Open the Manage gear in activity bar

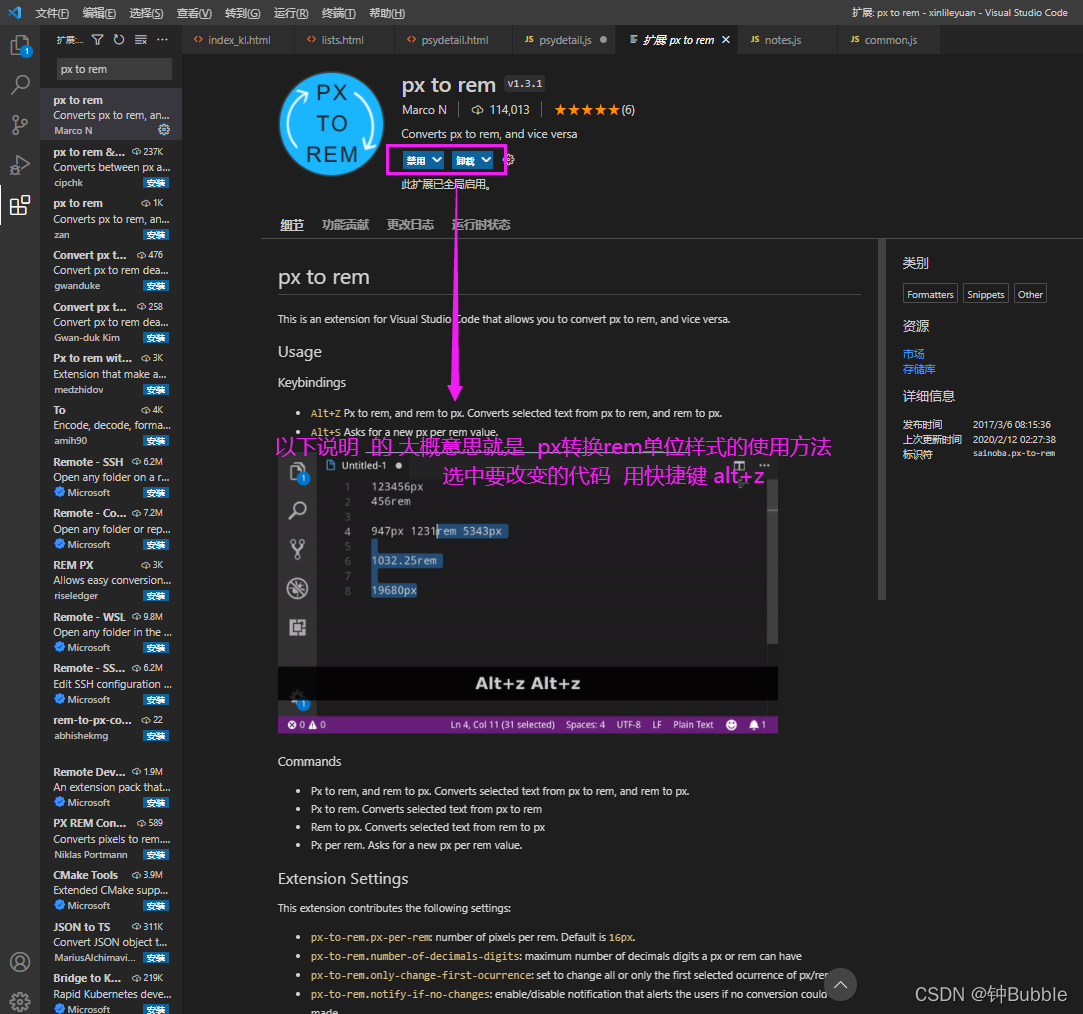[20, 1002]
